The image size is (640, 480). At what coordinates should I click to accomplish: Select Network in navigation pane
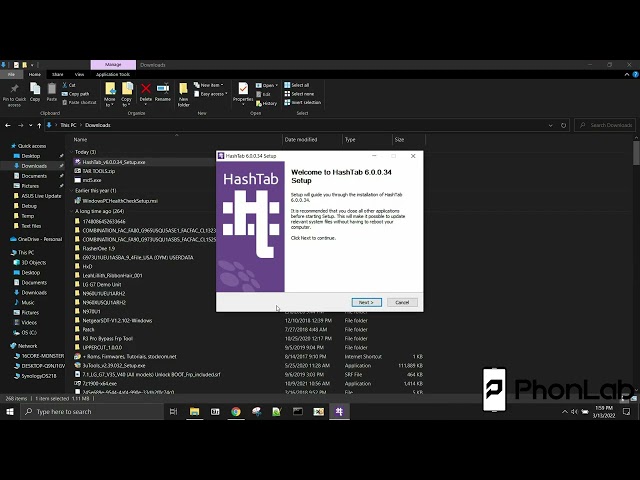pos(27,346)
